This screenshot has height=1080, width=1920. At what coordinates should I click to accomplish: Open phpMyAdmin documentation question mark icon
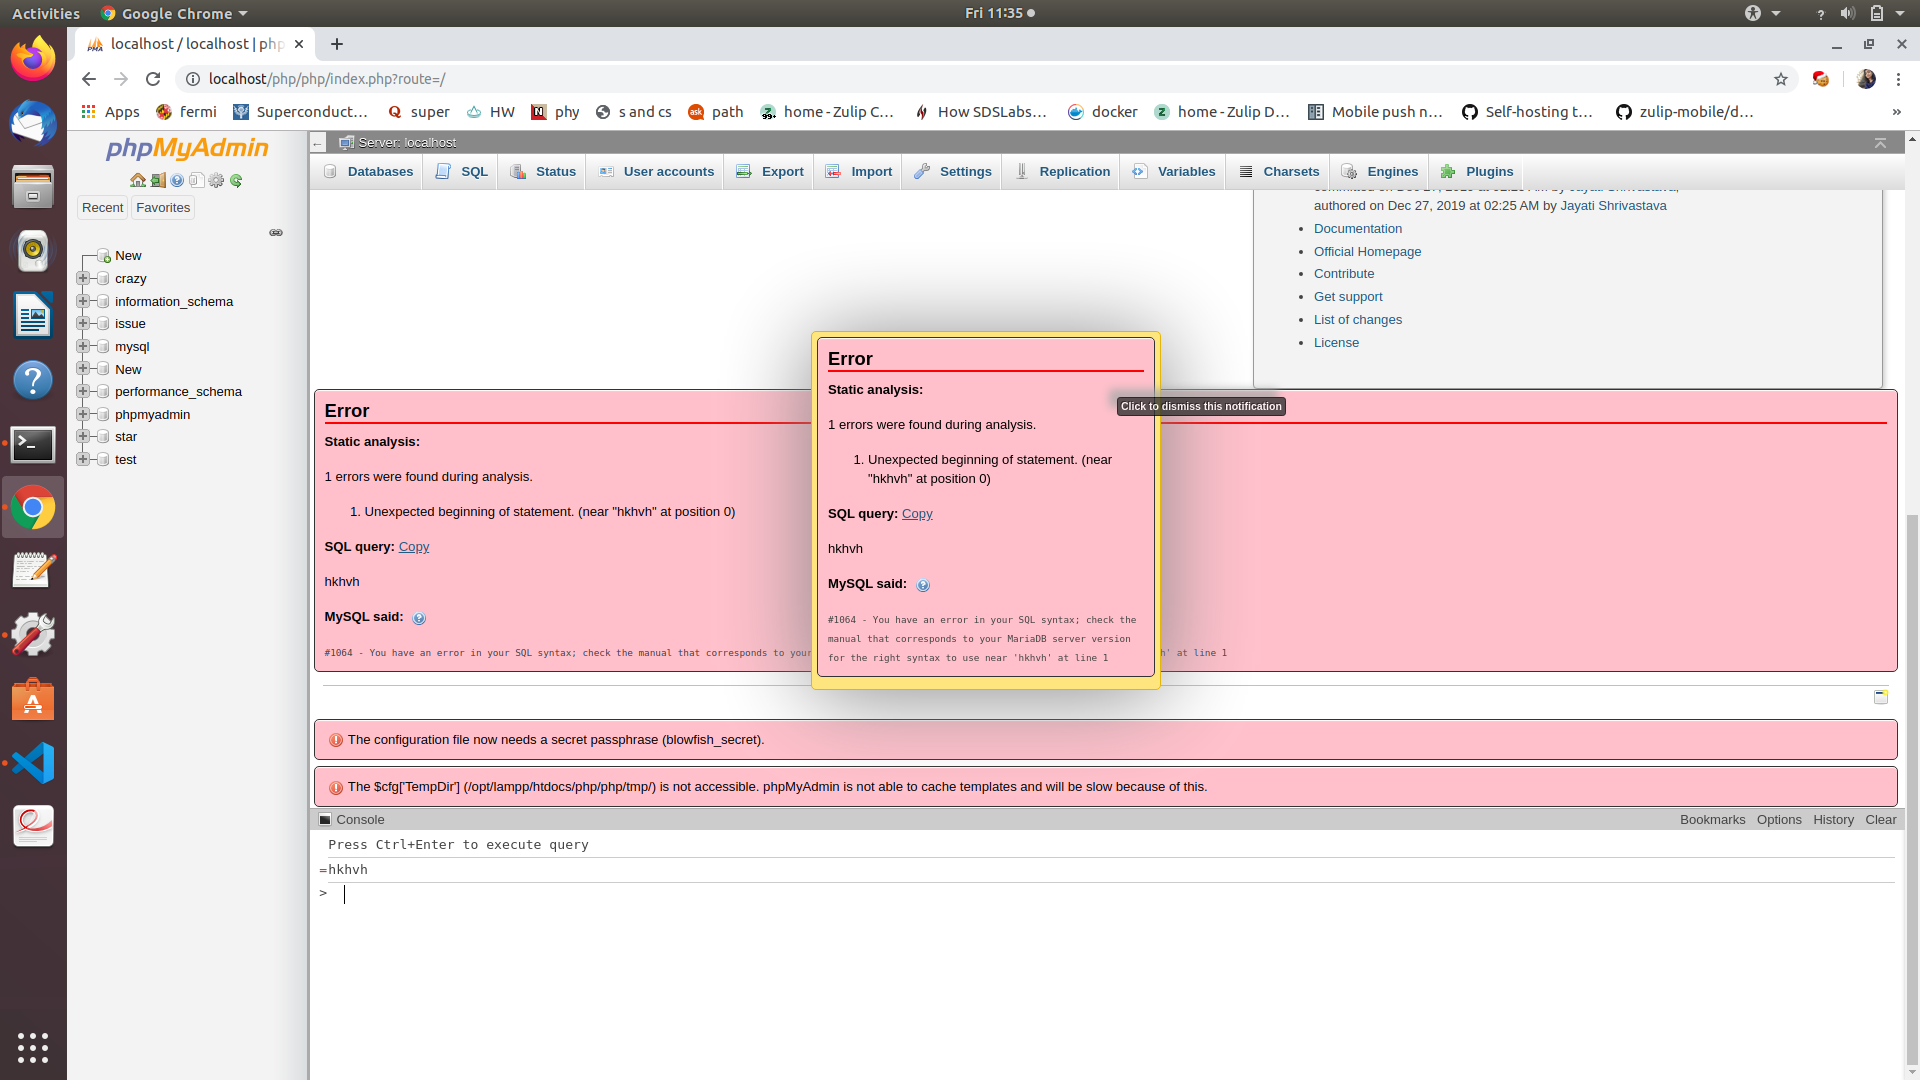(x=177, y=181)
